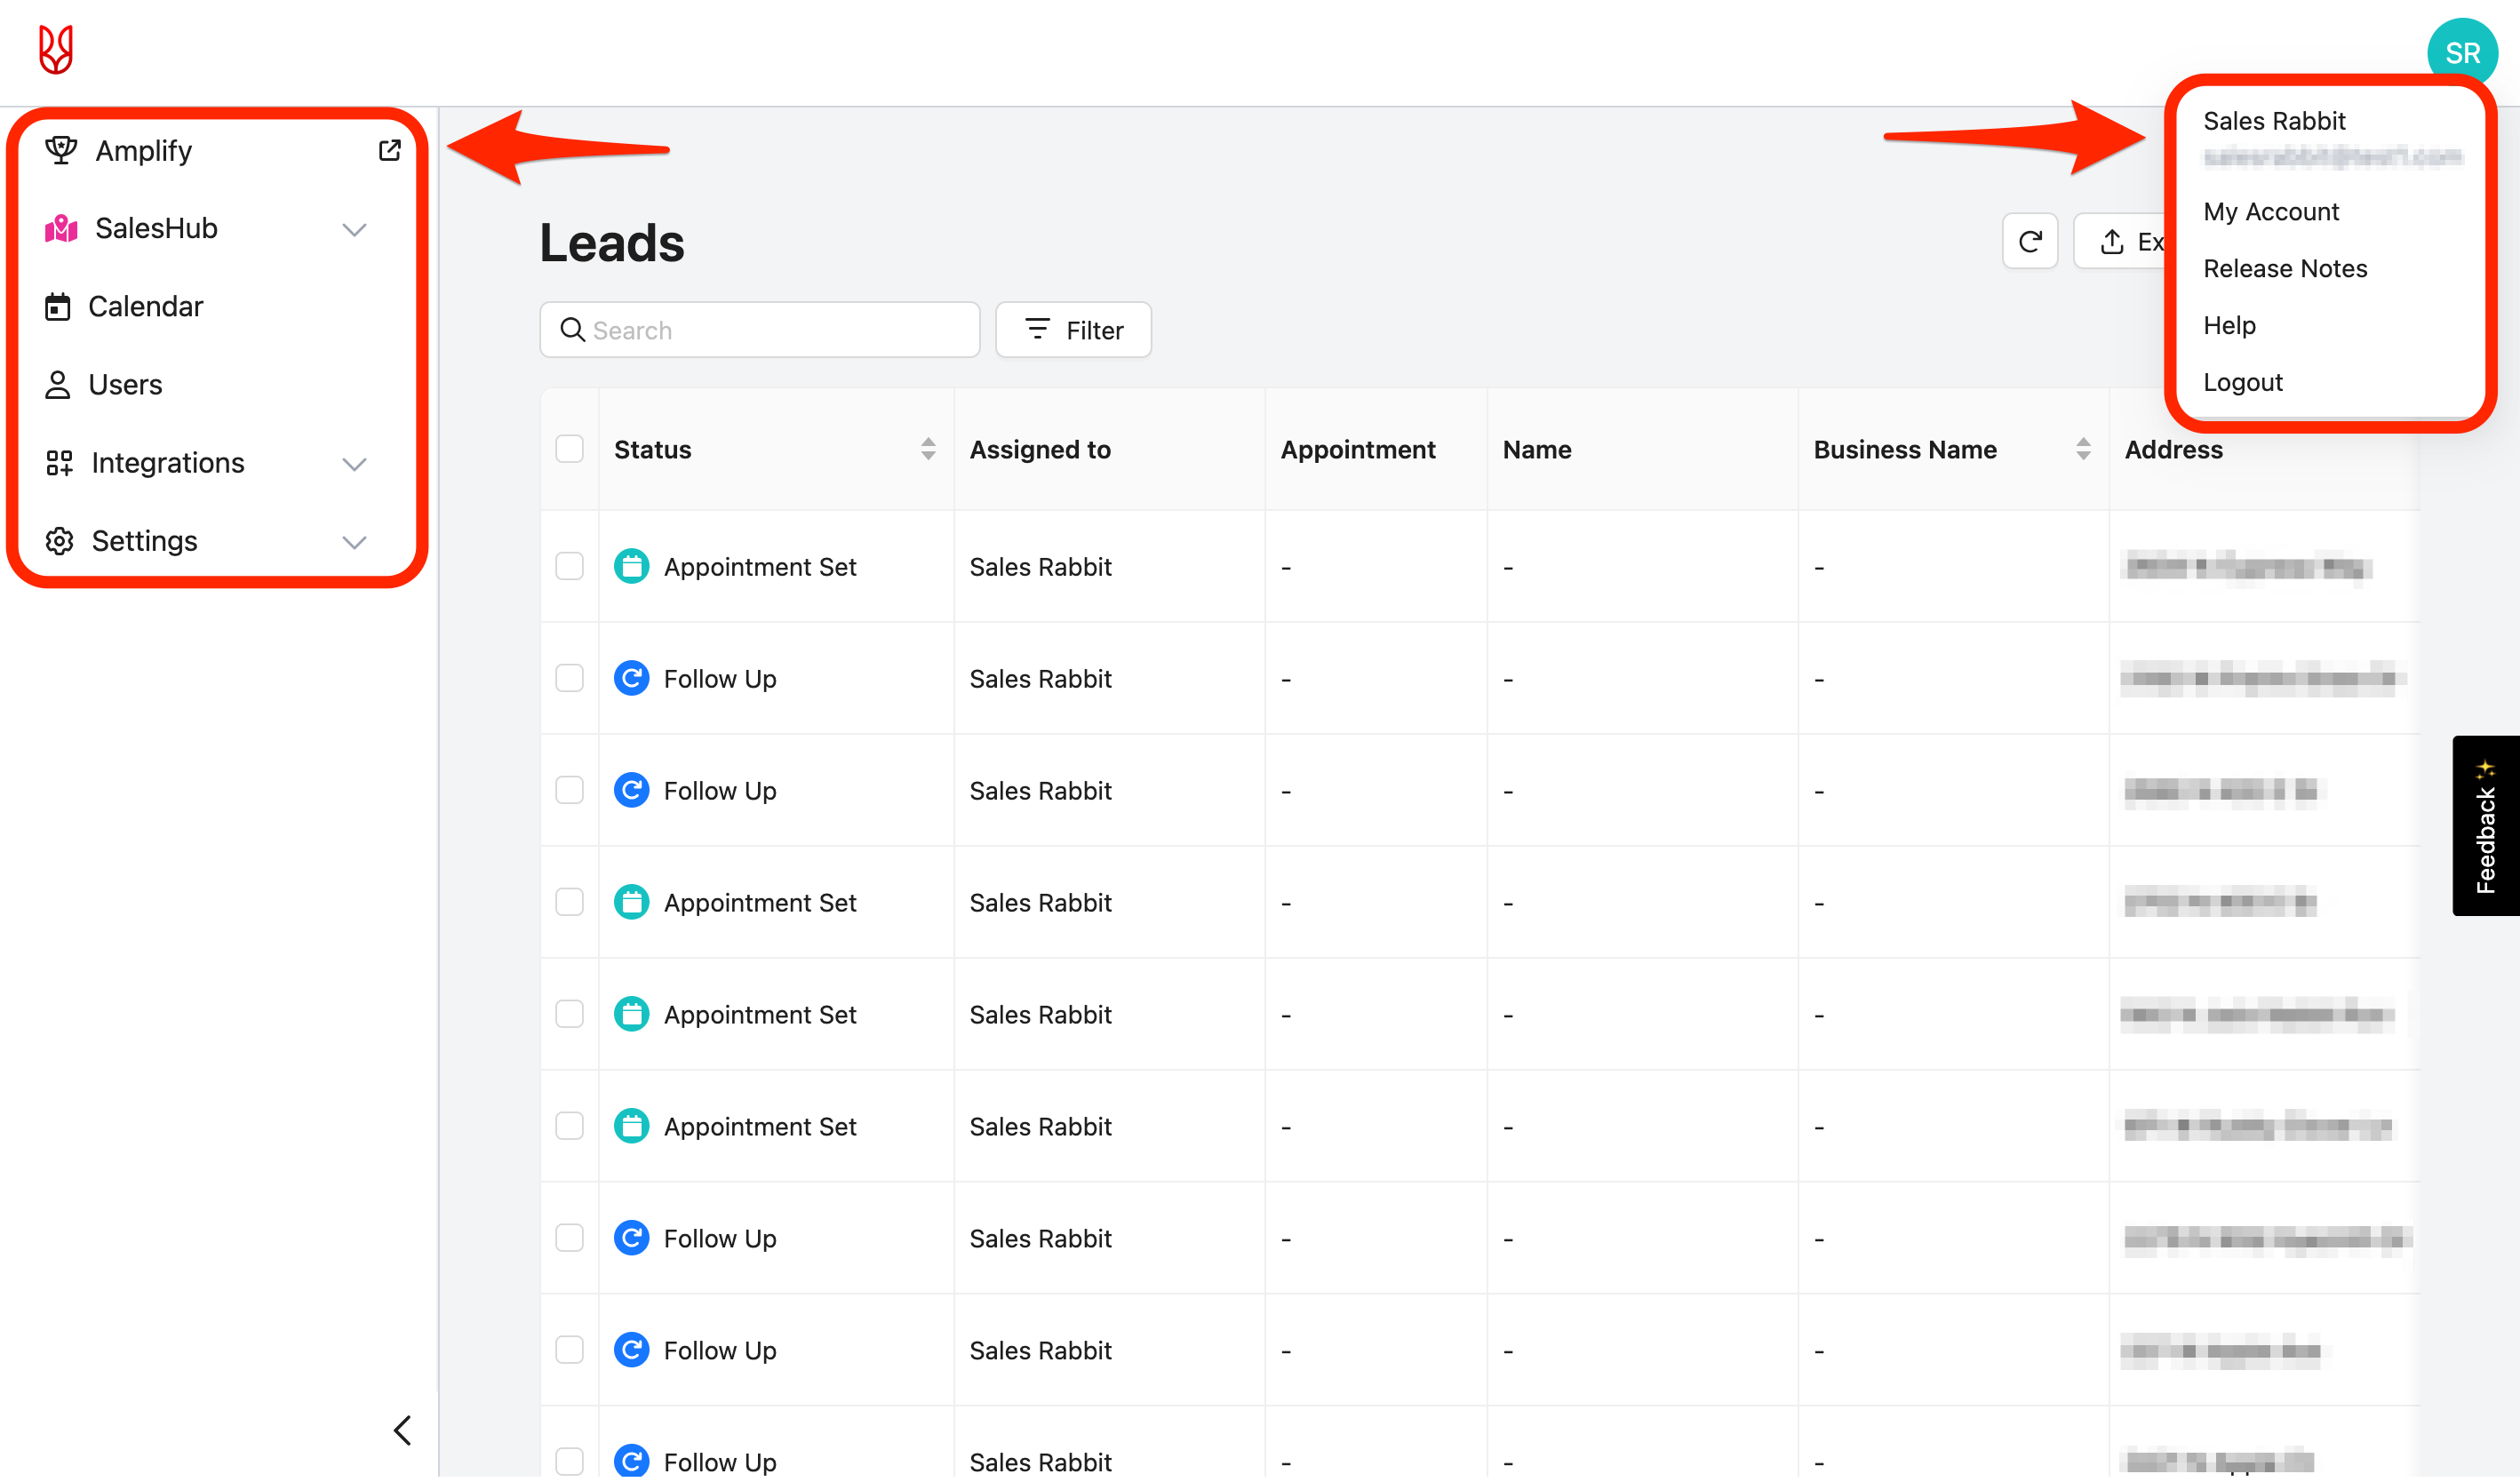Open Amplify external link icon
The image size is (2520, 1482).
[x=389, y=151]
